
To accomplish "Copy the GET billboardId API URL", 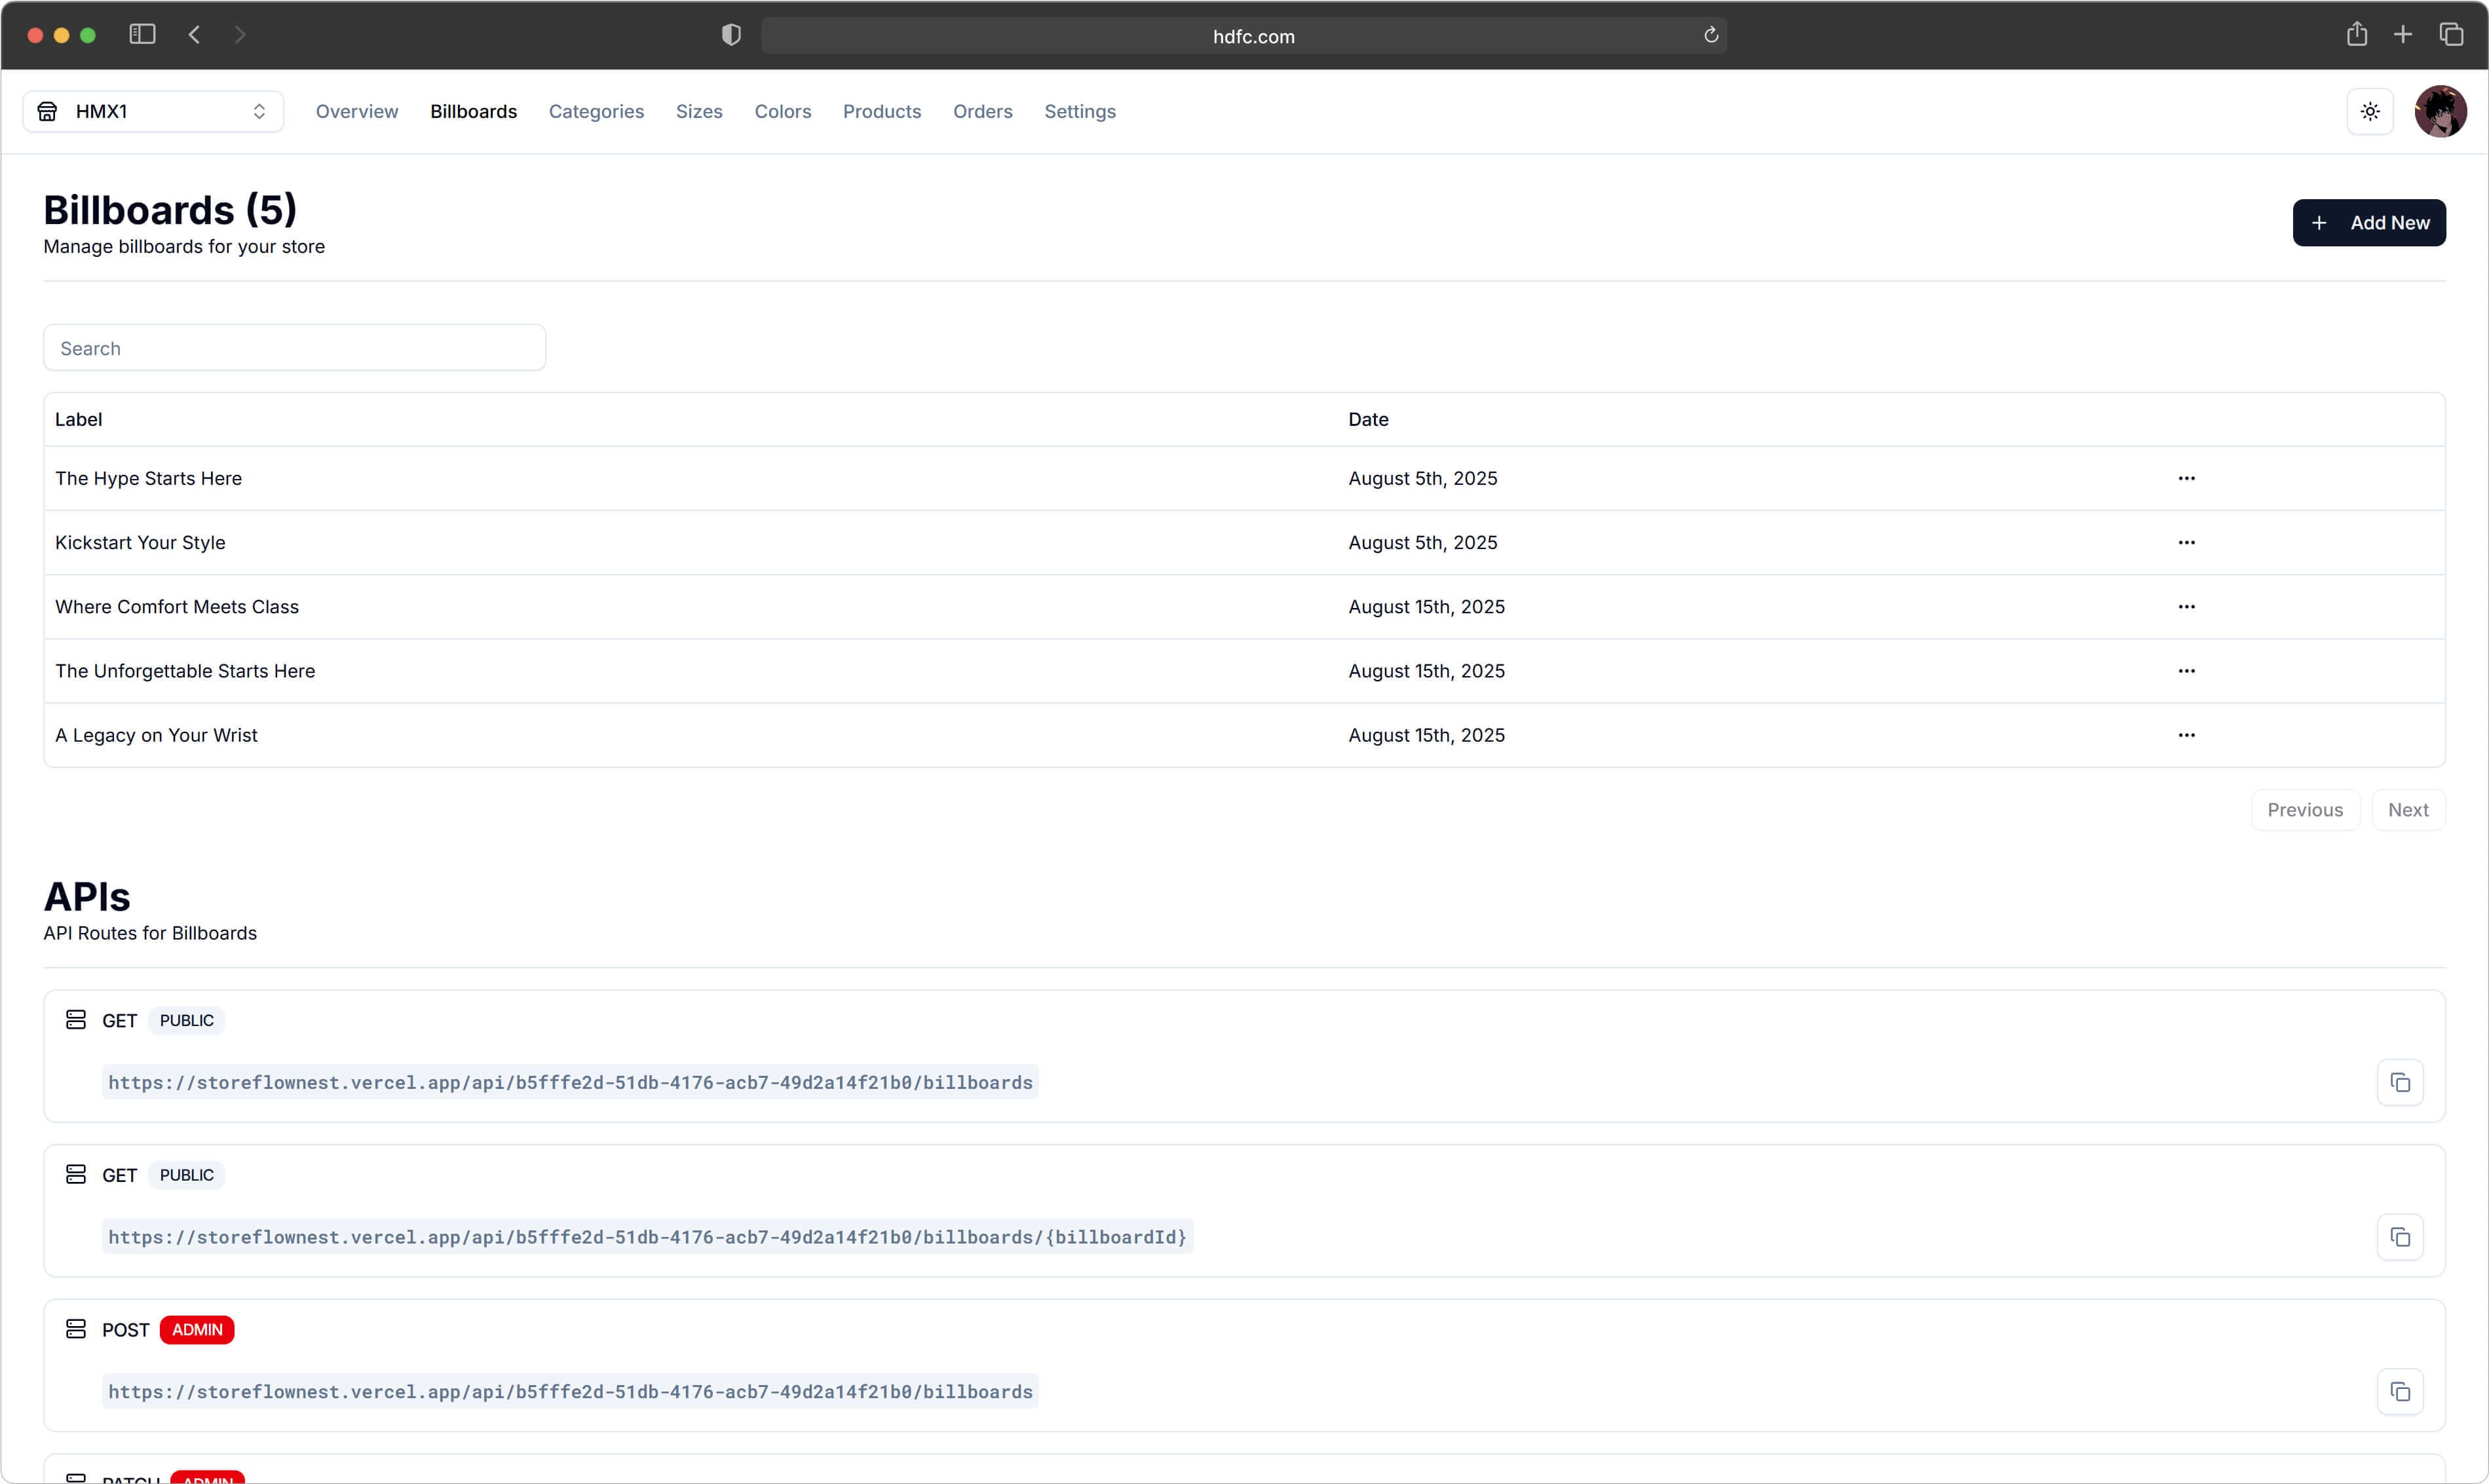I will click(2400, 1237).
